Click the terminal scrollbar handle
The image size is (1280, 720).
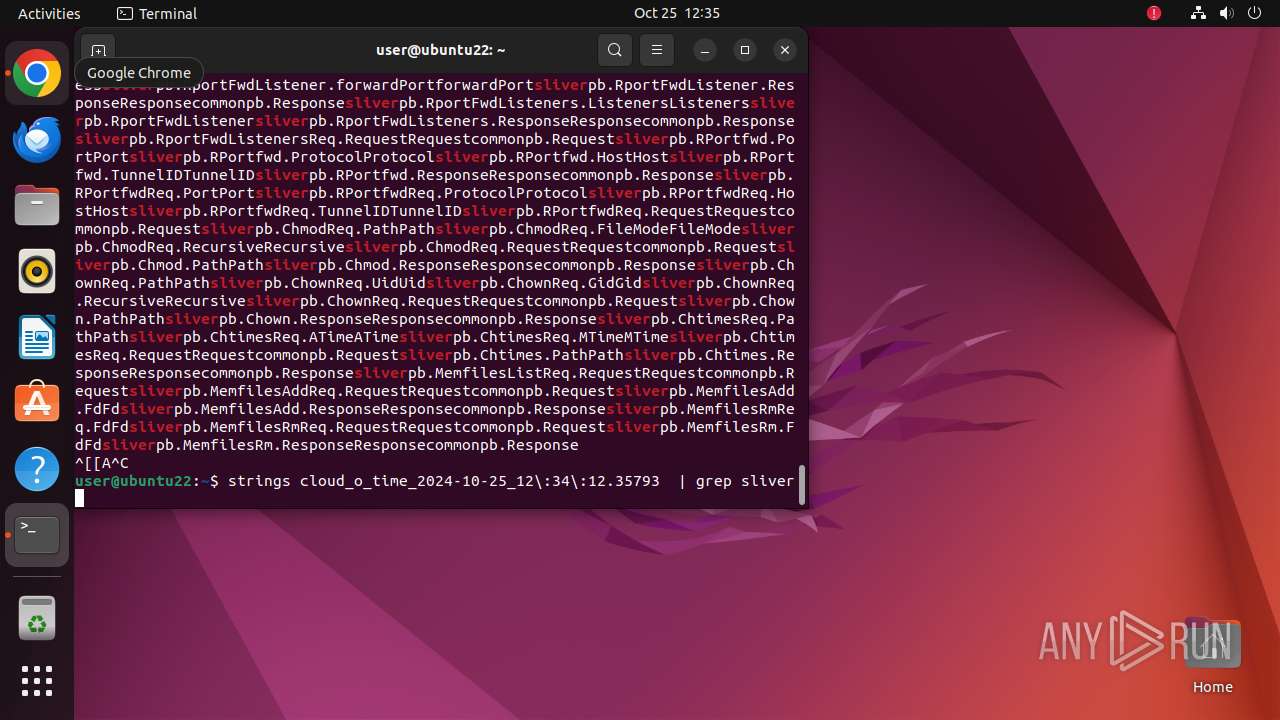[801, 484]
